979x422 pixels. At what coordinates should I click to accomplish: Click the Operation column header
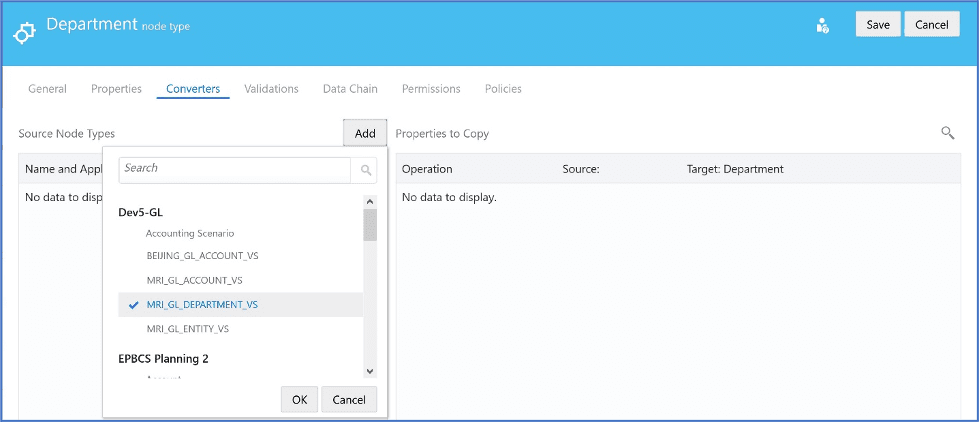[x=427, y=169]
